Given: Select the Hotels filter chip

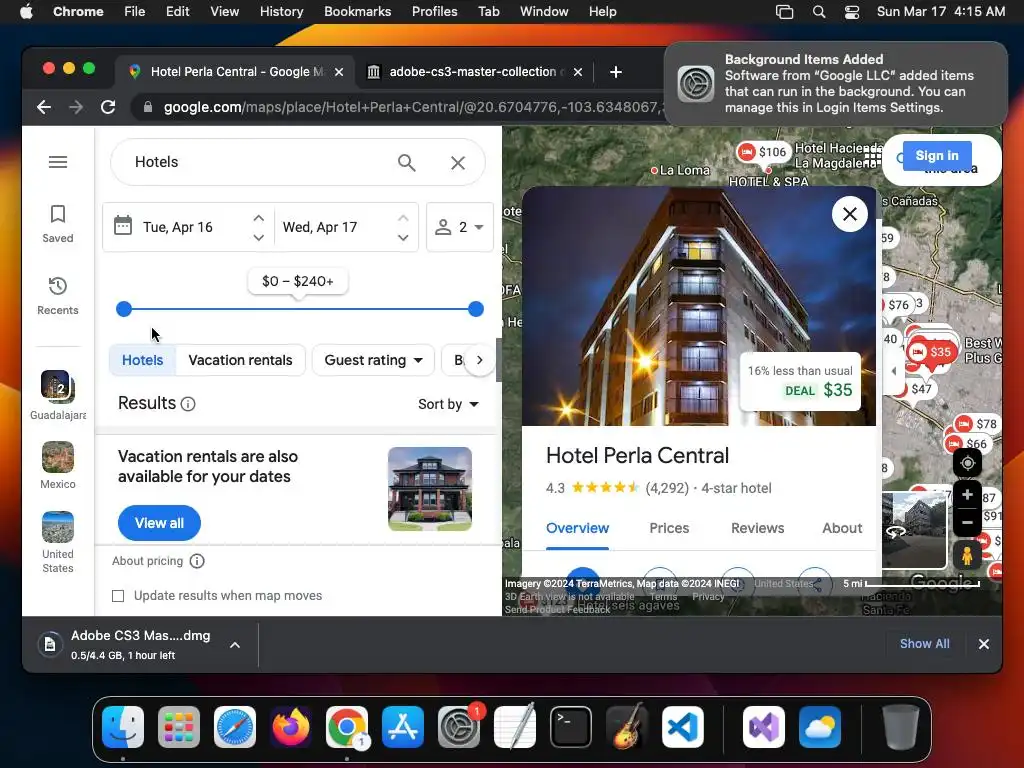Looking at the screenshot, I should click(142, 360).
